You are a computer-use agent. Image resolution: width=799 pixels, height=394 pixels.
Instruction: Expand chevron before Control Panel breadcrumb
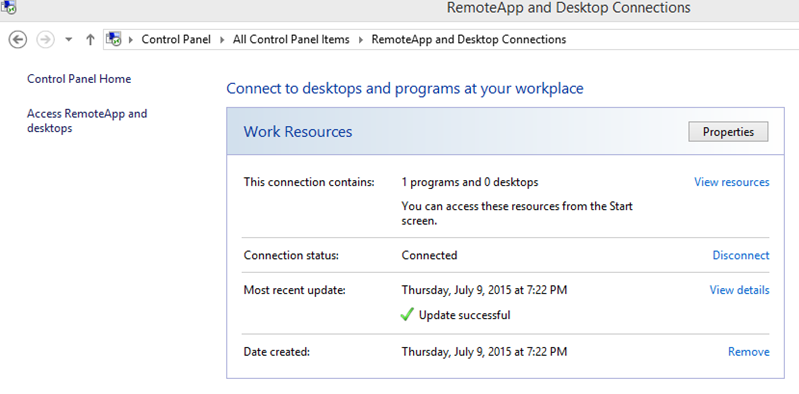click(130, 40)
